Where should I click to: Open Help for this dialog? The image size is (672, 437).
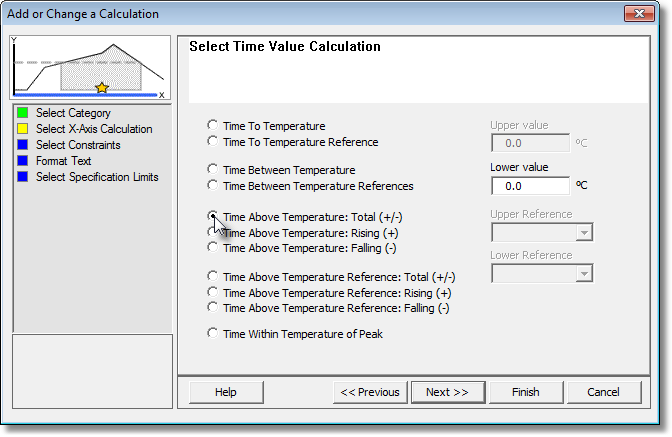click(x=226, y=392)
